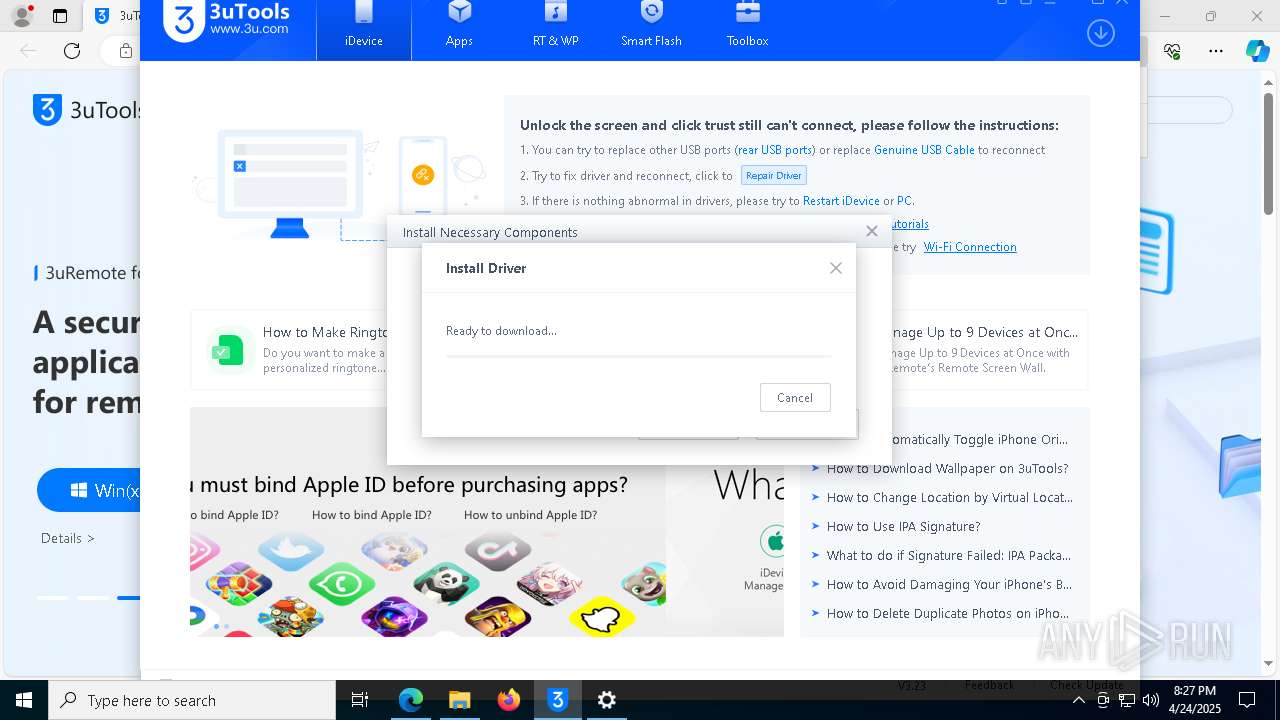
Task: Click the taskbar search box
Action: [x=192, y=700]
